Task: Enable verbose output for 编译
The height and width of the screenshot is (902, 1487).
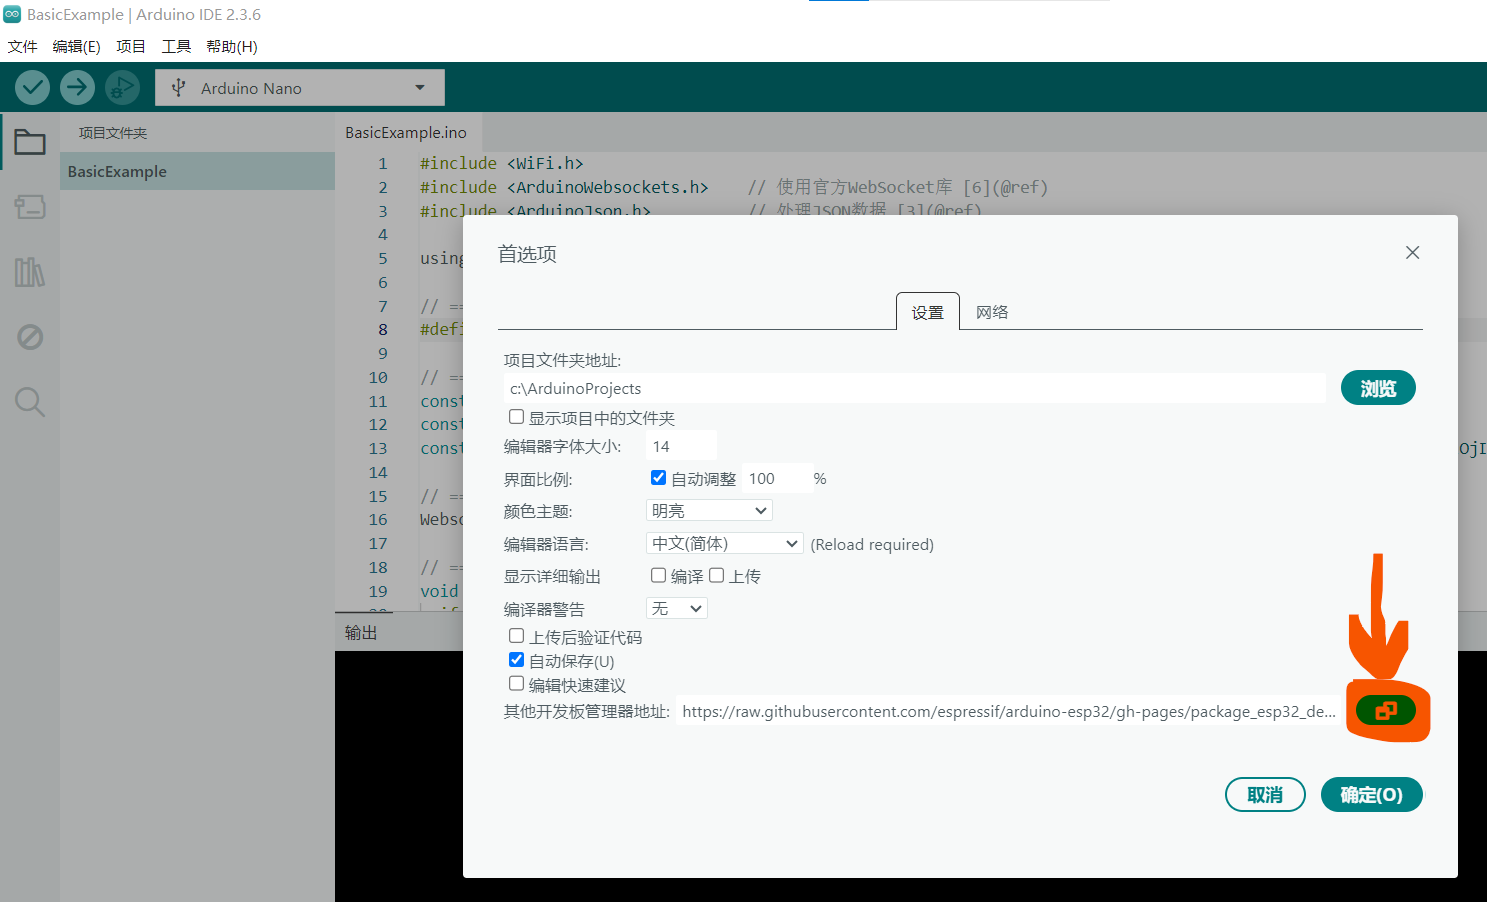Action: 658,575
